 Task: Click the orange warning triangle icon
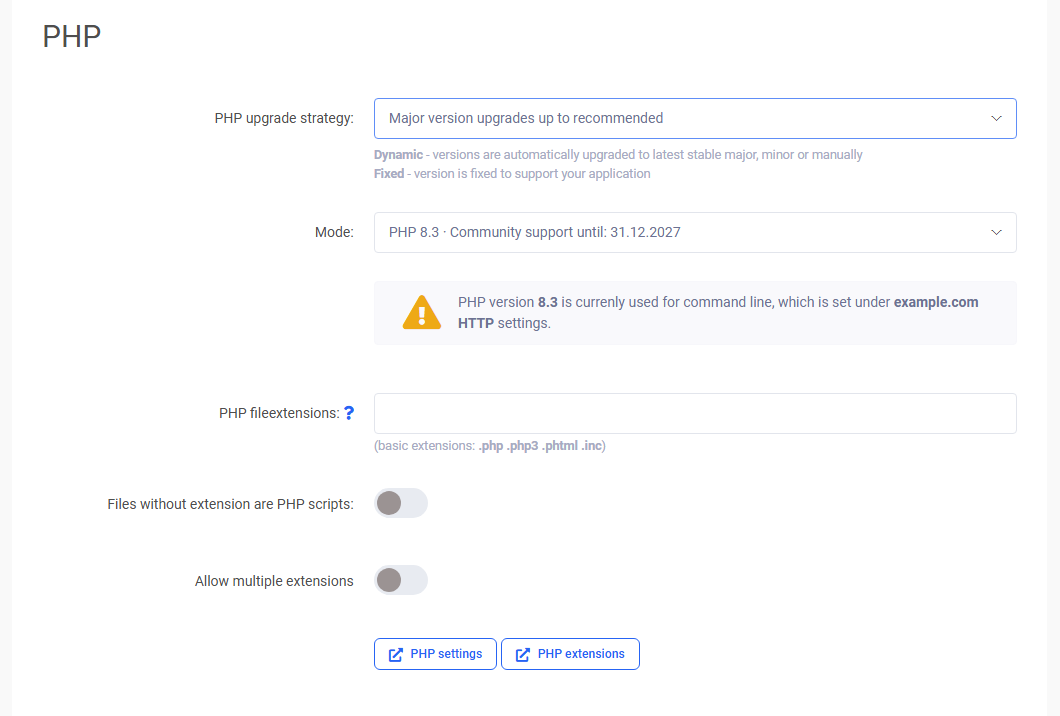click(421, 312)
